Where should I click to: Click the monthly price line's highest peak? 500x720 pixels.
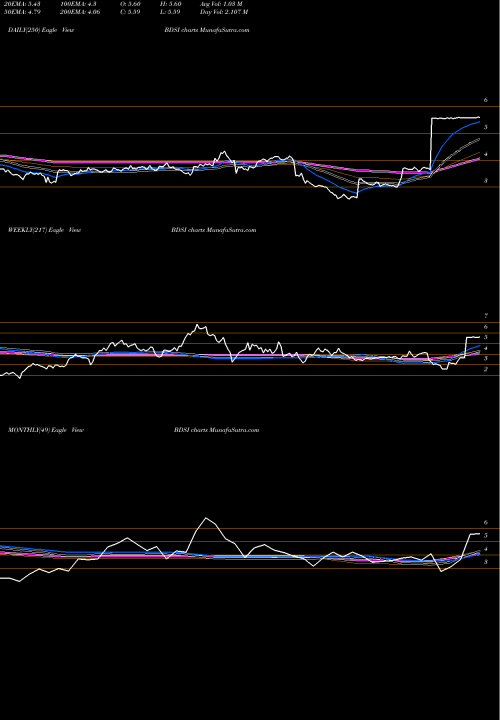coord(206,518)
